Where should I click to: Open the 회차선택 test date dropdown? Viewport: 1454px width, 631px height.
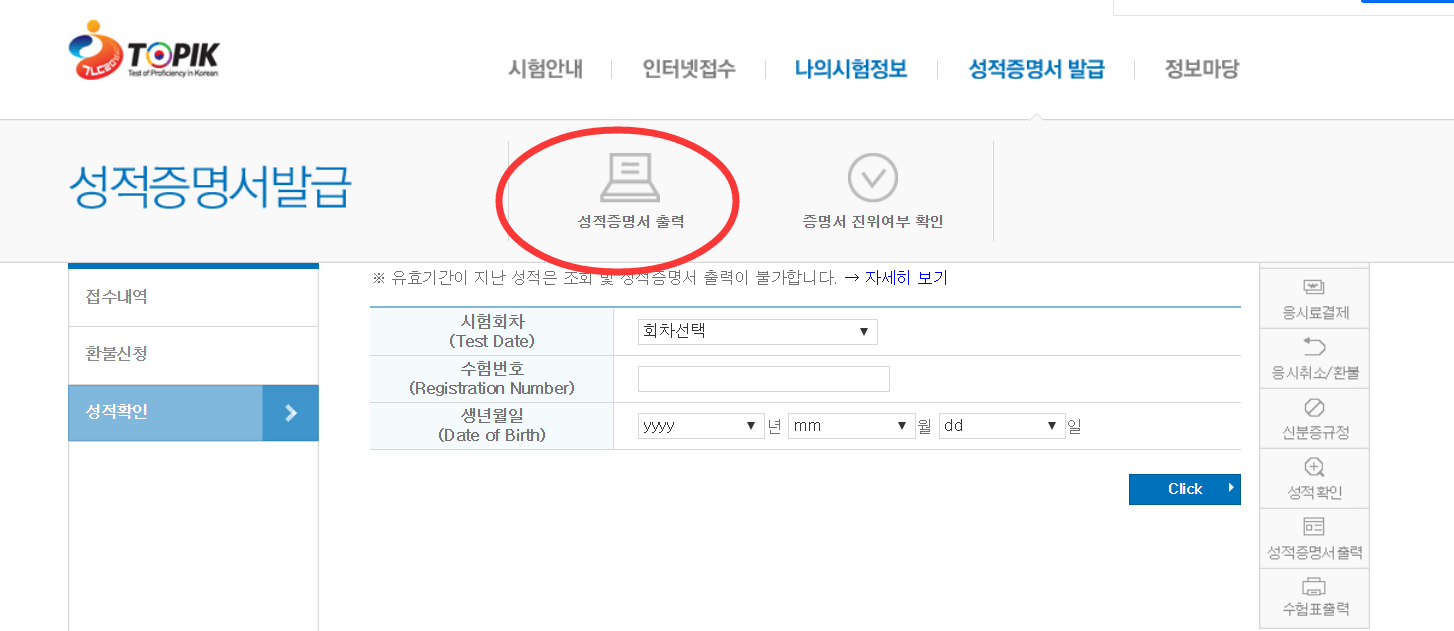[x=757, y=332]
